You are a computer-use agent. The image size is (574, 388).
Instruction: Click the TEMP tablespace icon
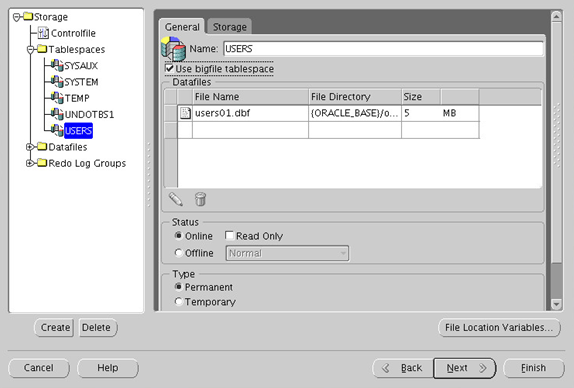(57, 98)
